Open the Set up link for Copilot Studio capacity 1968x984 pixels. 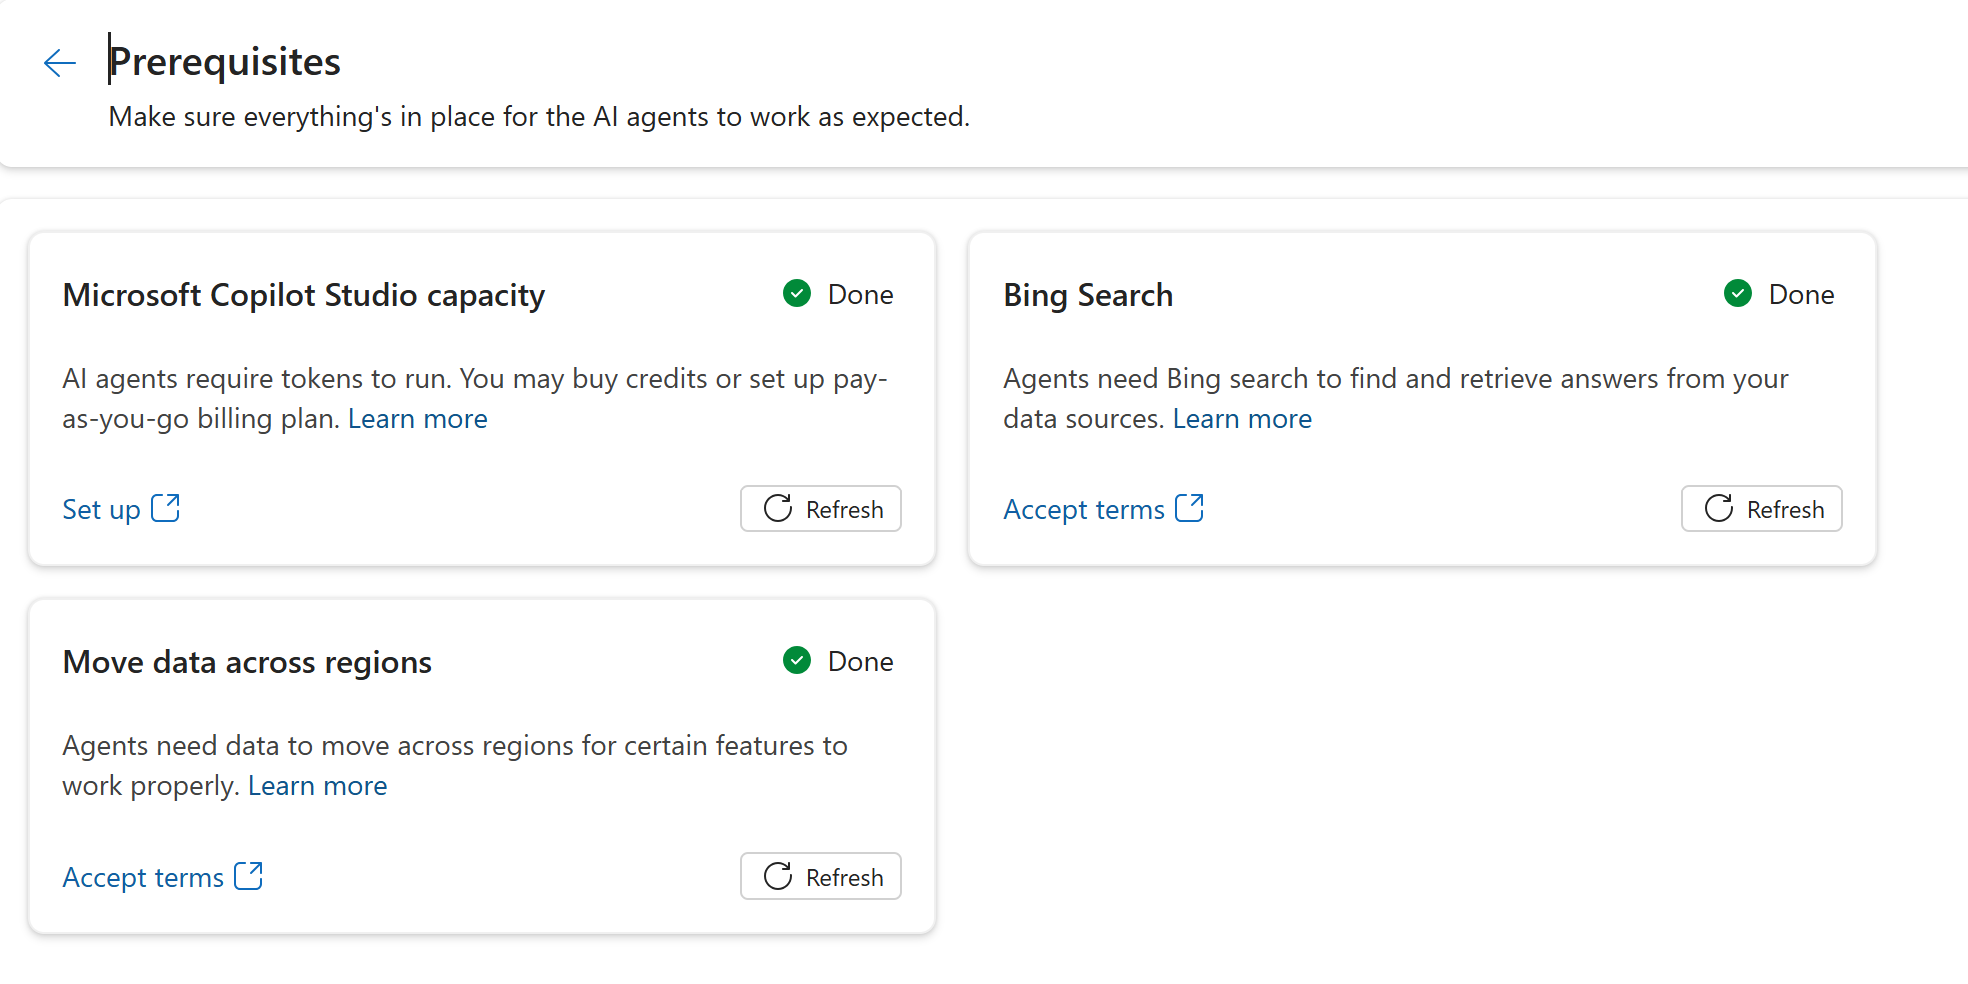click(x=100, y=508)
